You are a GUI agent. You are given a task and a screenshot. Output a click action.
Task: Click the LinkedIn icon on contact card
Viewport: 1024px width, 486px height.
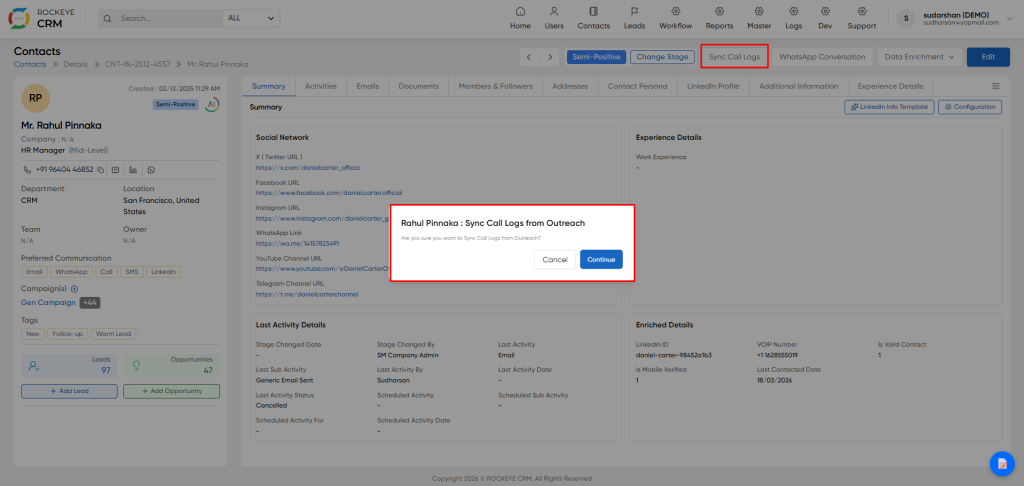point(133,170)
